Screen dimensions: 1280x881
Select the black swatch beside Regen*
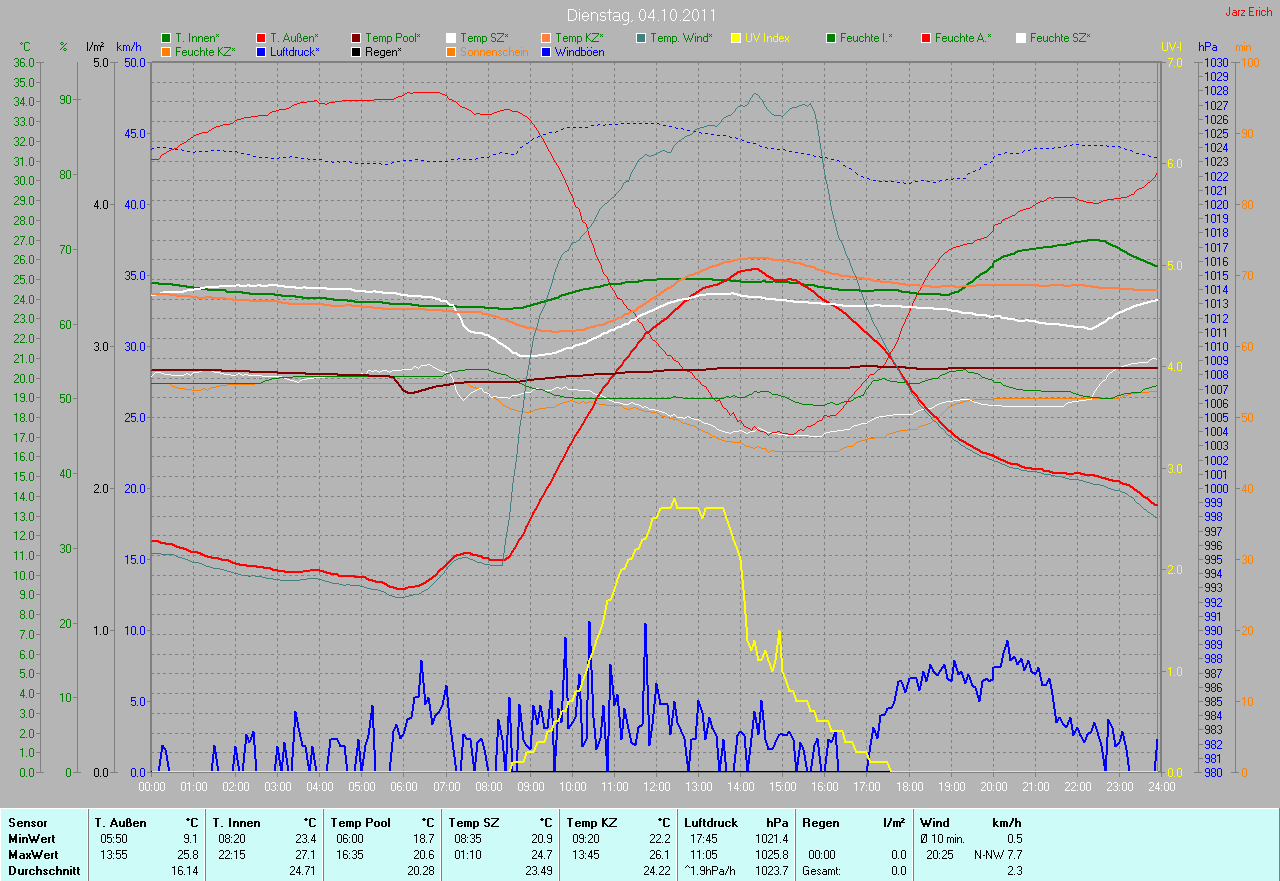(357, 51)
